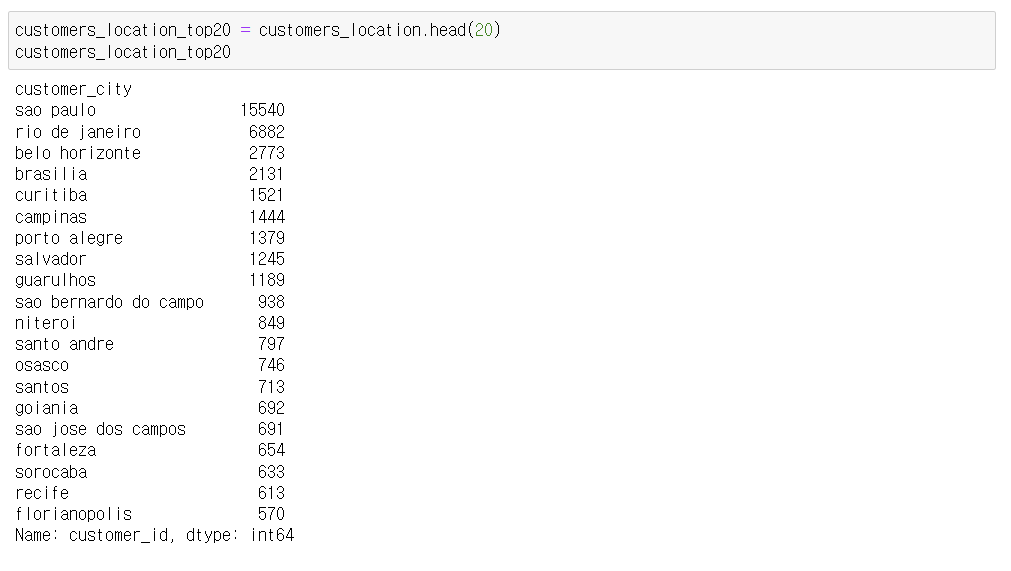
Task: Click the value 692
Action: click(271, 408)
